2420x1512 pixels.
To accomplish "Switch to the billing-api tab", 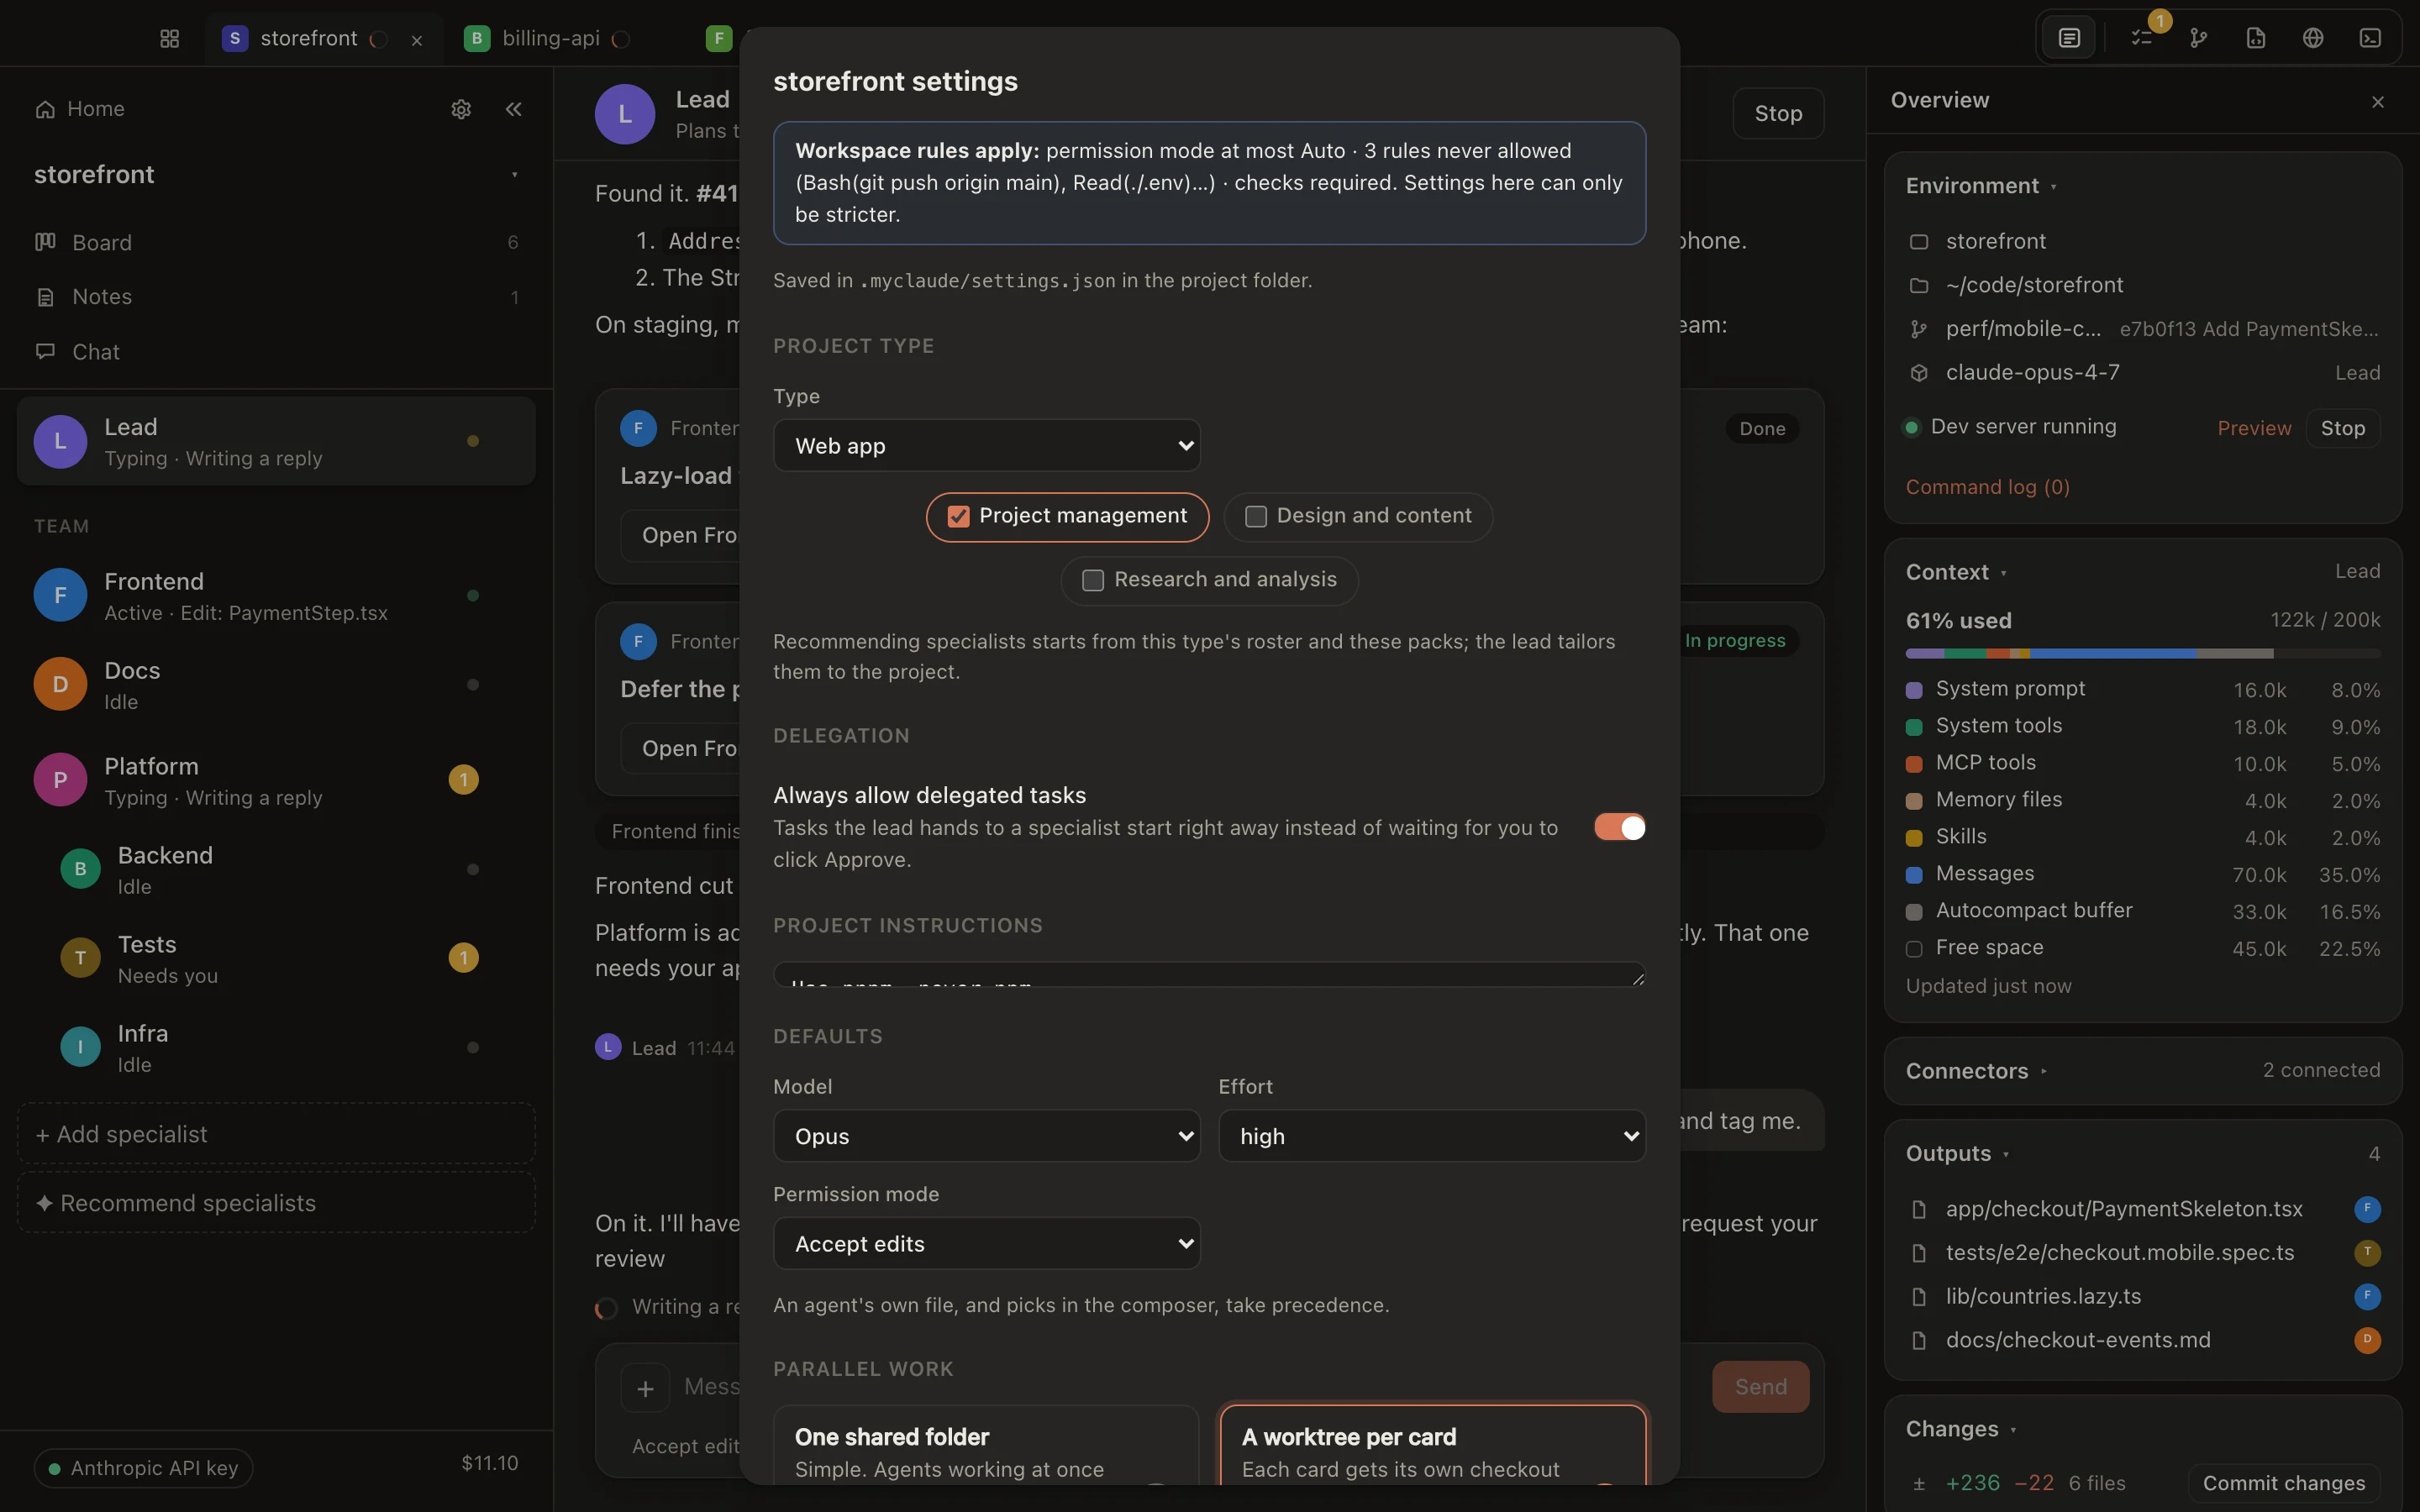I will tap(550, 38).
